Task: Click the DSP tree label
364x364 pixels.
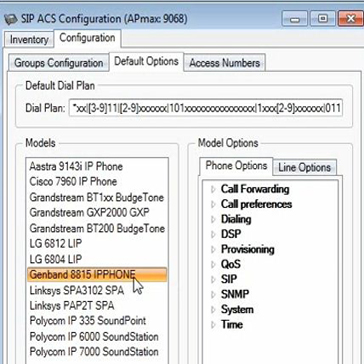Action: pos(231,234)
